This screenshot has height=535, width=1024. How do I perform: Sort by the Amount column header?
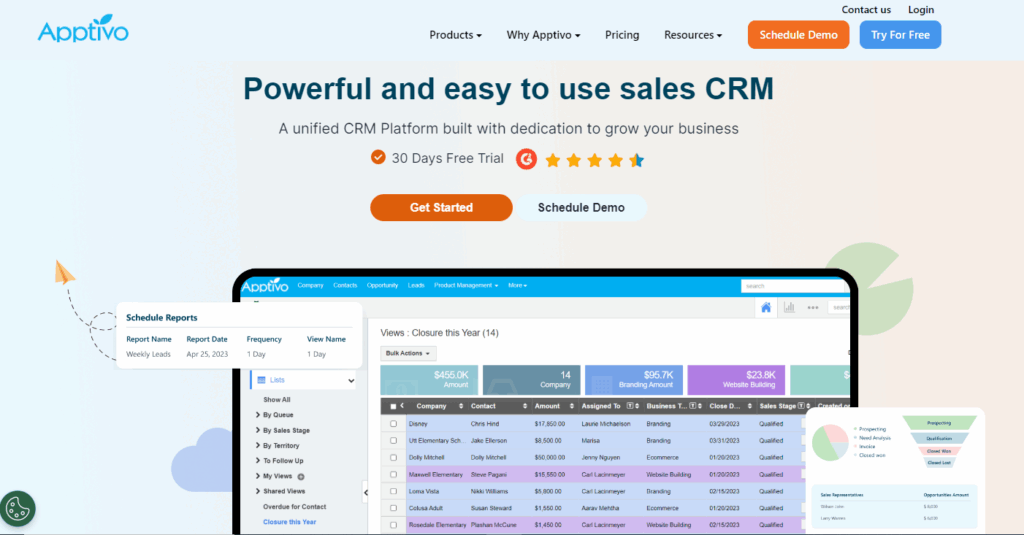pyautogui.click(x=554, y=406)
